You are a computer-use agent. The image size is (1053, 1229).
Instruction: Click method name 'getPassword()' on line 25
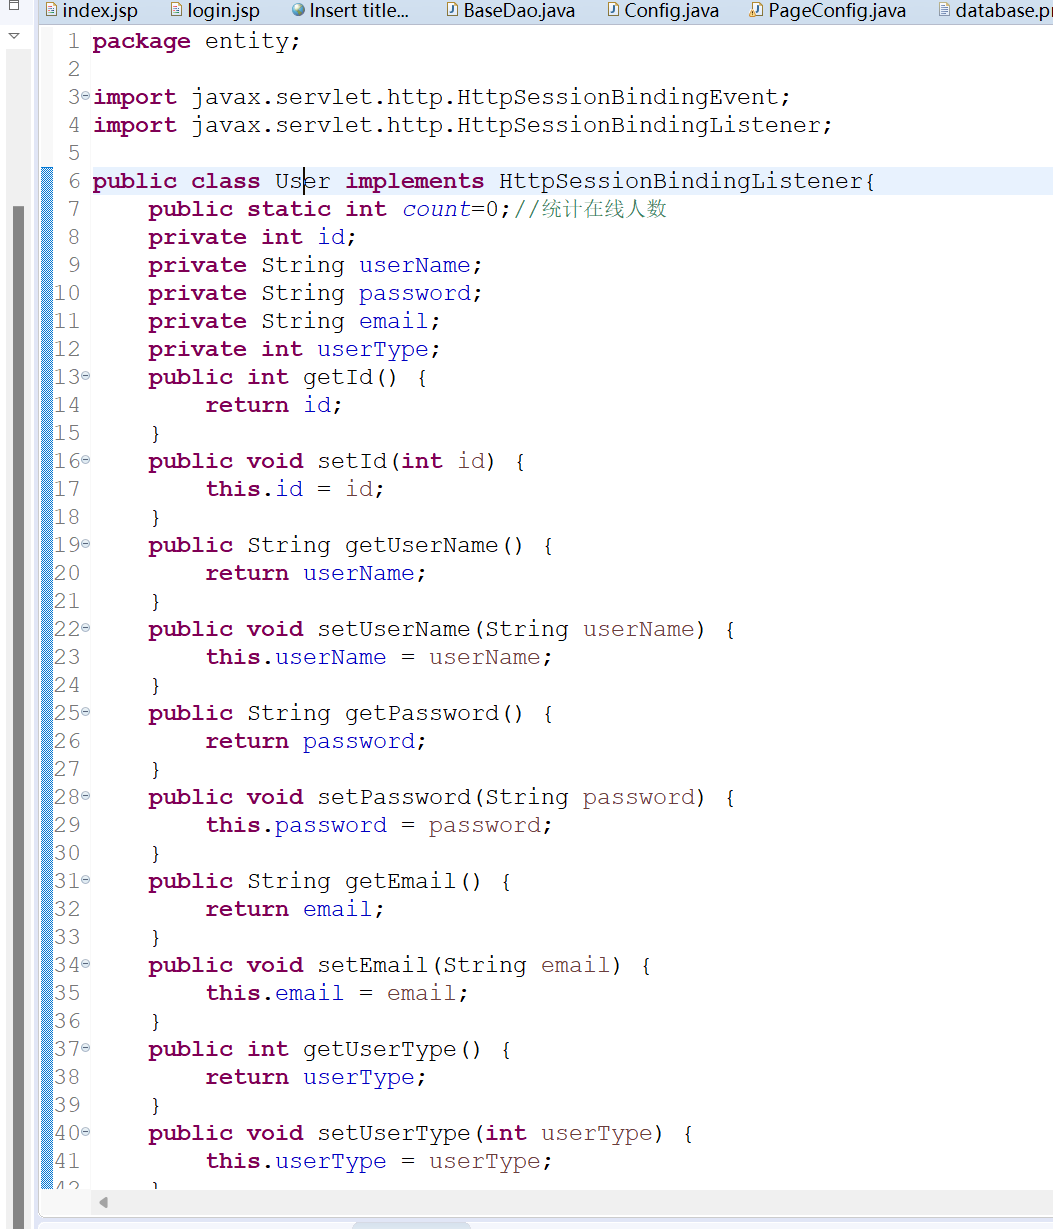pos(435,713)
